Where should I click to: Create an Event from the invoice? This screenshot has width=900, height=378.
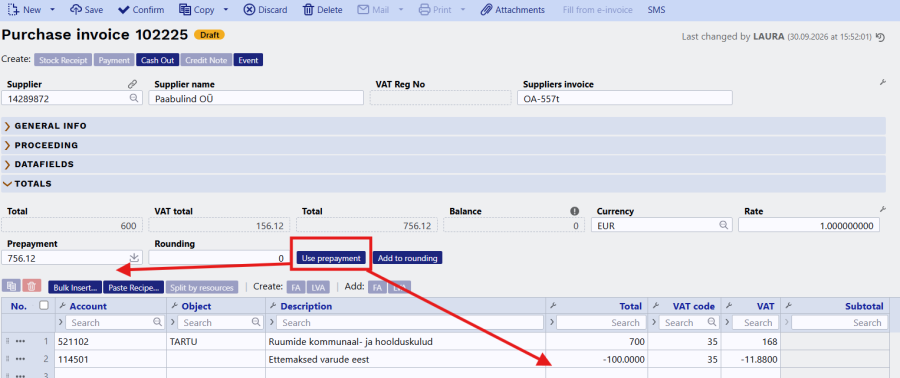[248, 60]
